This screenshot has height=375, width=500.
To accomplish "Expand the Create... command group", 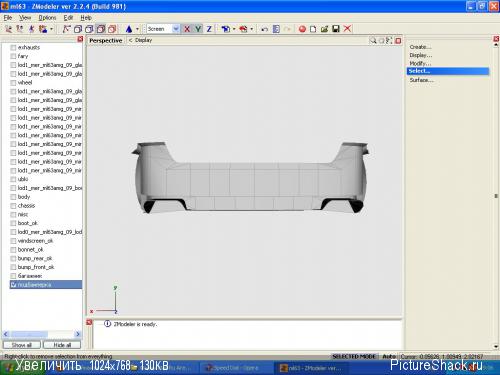I will tap(420, 47).
